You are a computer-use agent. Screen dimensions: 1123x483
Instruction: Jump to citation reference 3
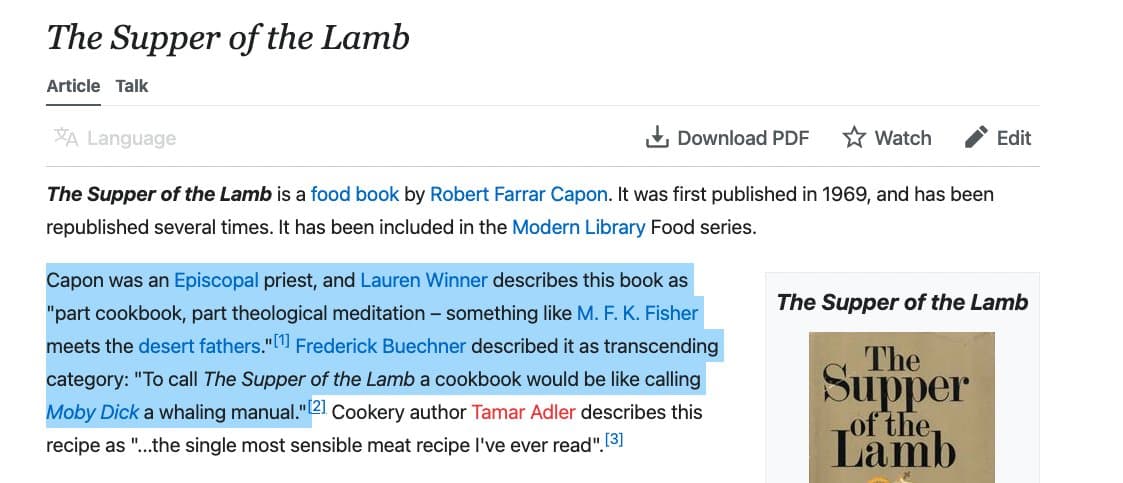[x=614, y=440]
